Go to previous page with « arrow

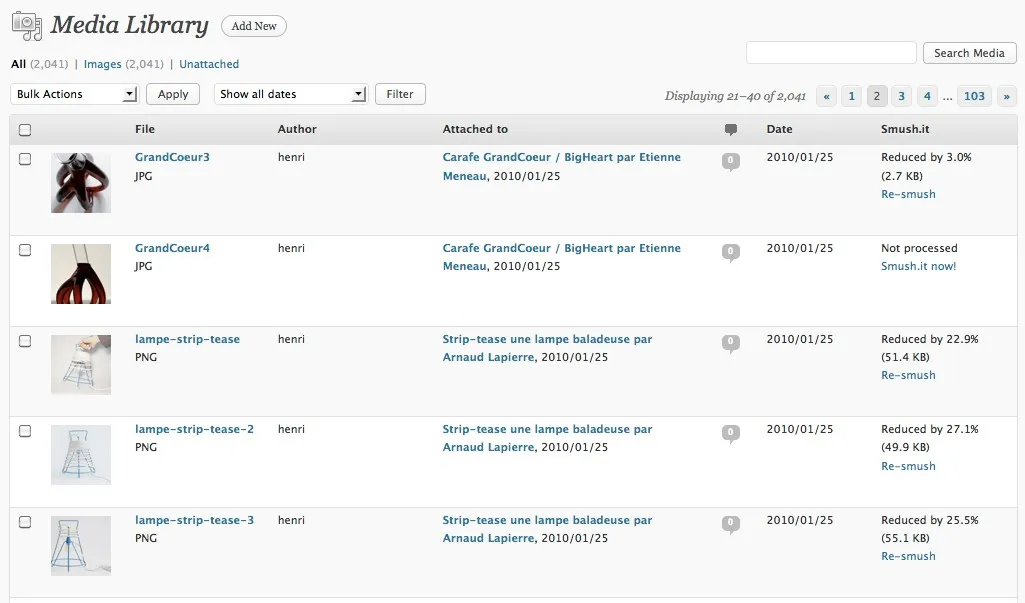tap(826, 96)
